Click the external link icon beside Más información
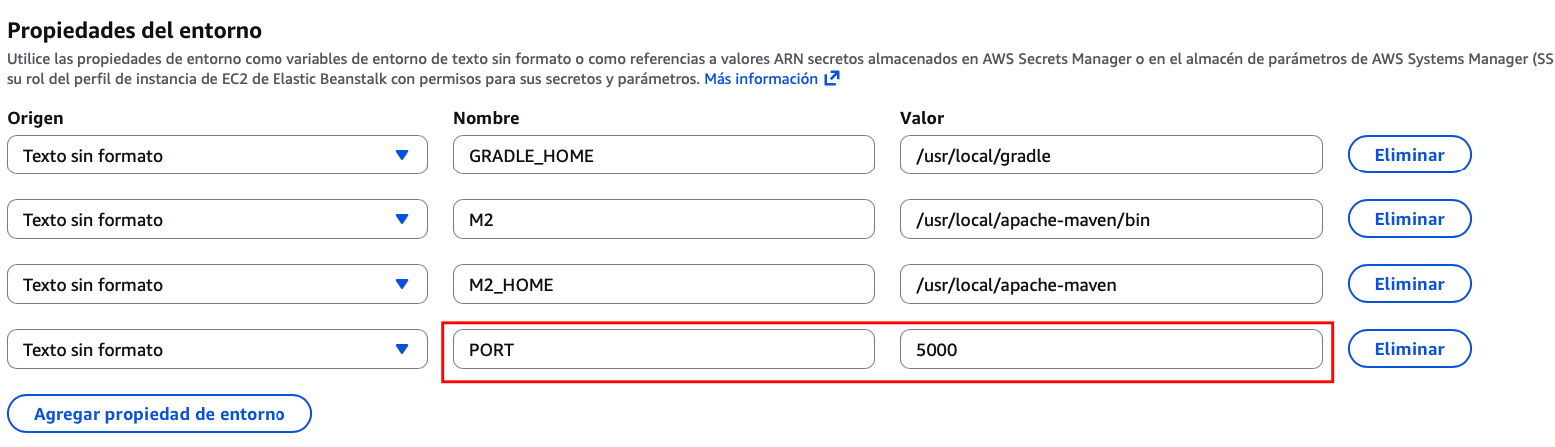Viewport: 1555px width, 447px height. [831, 79]
